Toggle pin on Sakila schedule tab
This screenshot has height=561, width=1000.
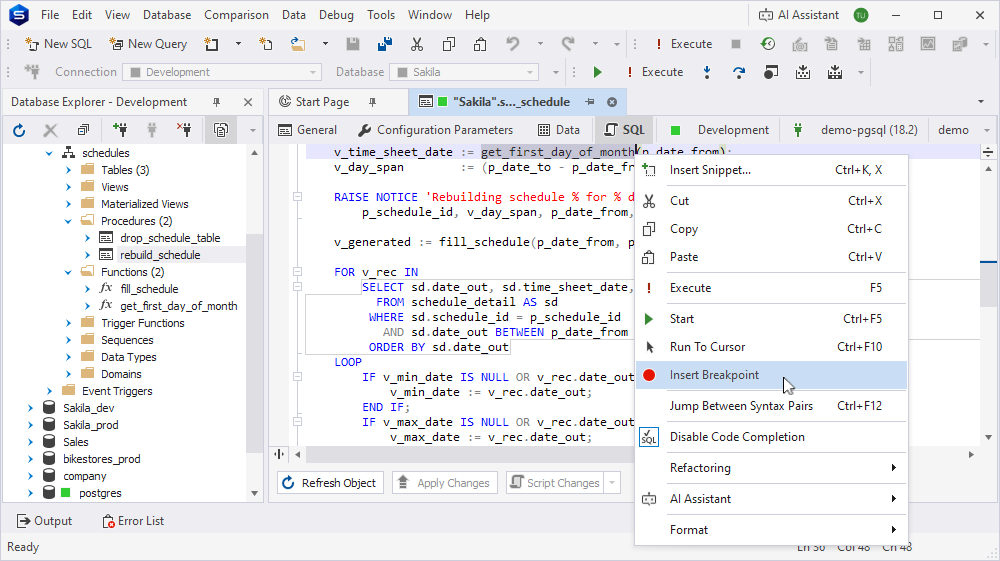590,102
